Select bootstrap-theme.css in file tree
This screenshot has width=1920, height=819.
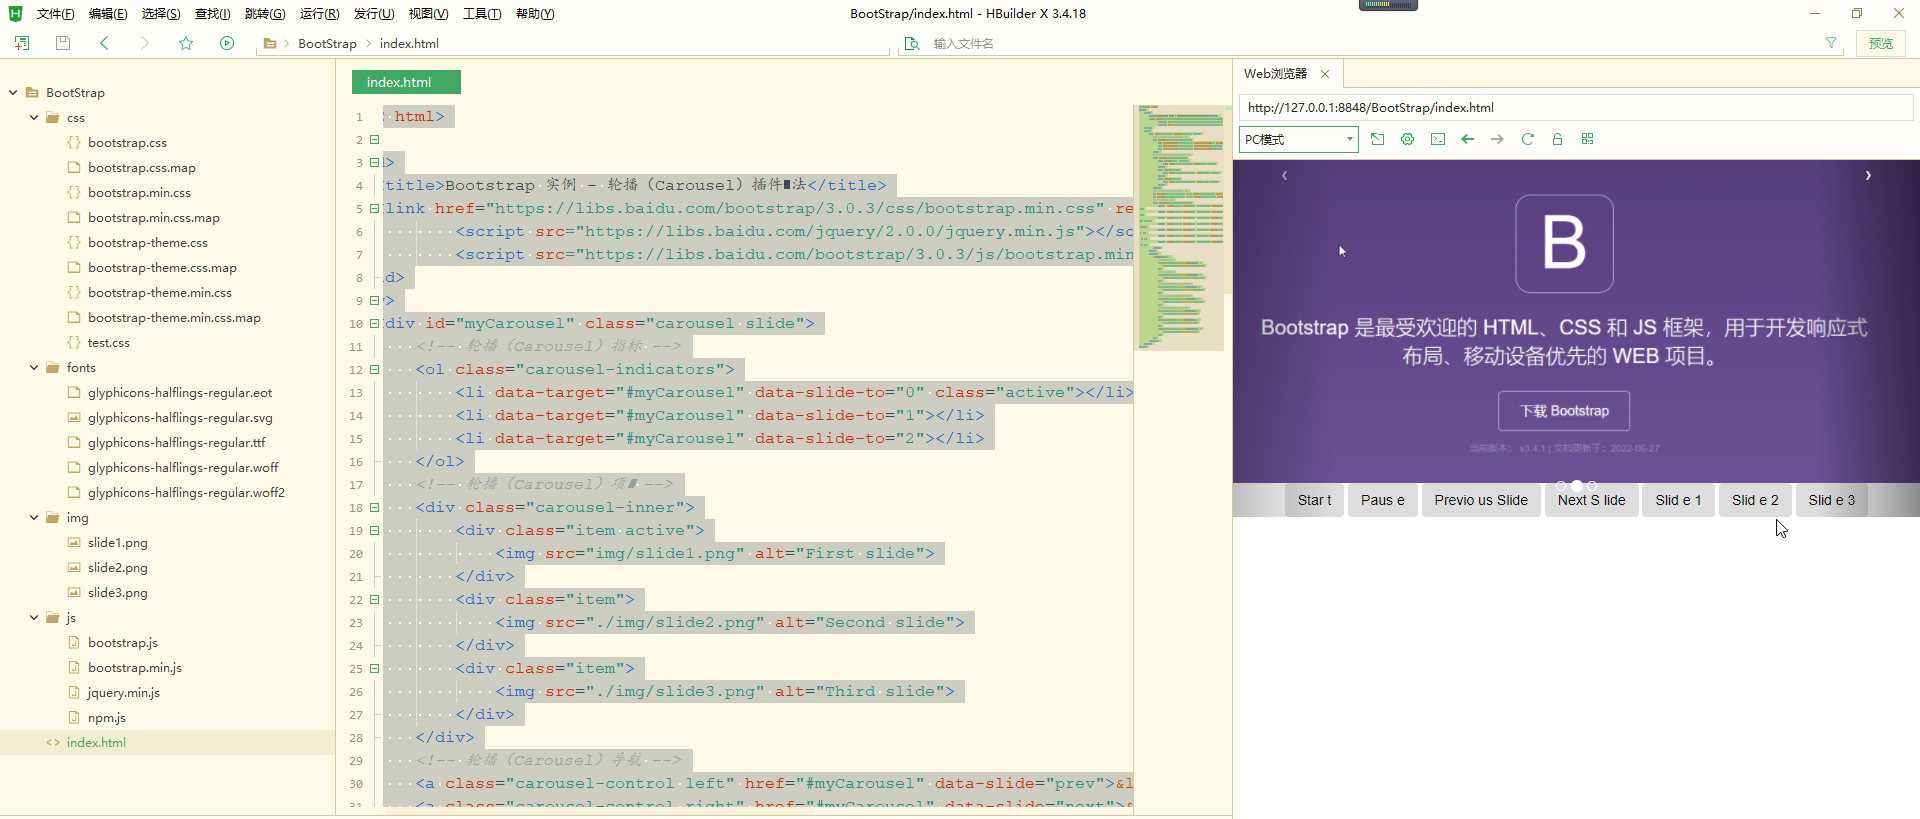point(148,242)
